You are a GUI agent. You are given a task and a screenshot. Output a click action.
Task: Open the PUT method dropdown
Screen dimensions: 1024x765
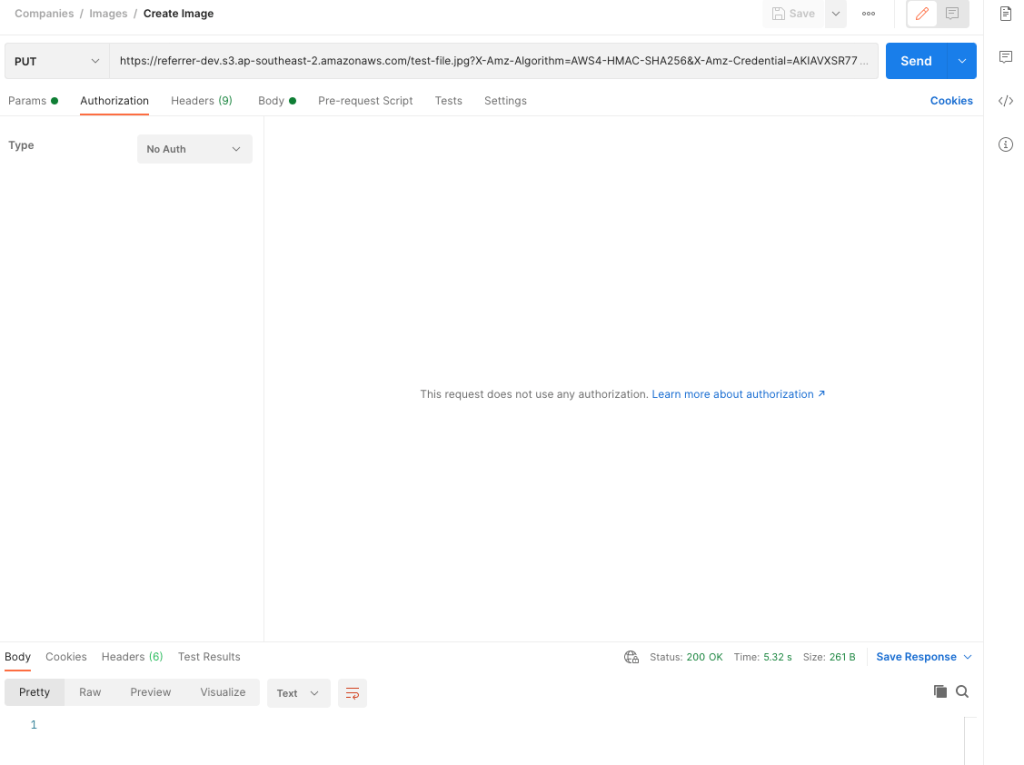click(57, 61)
